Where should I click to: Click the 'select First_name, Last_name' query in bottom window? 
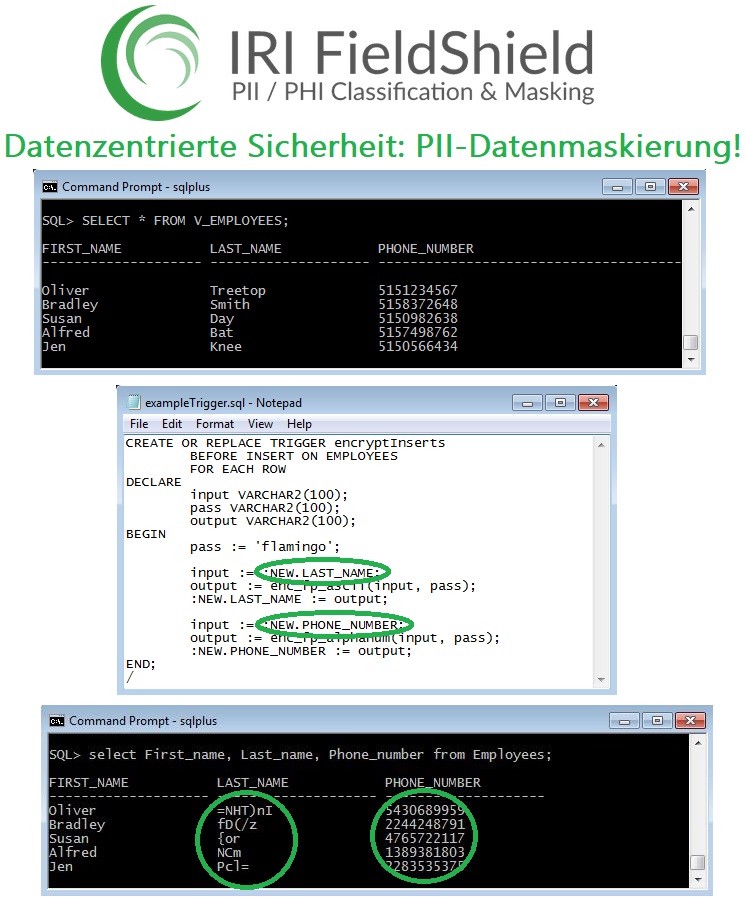pos(320,754)
